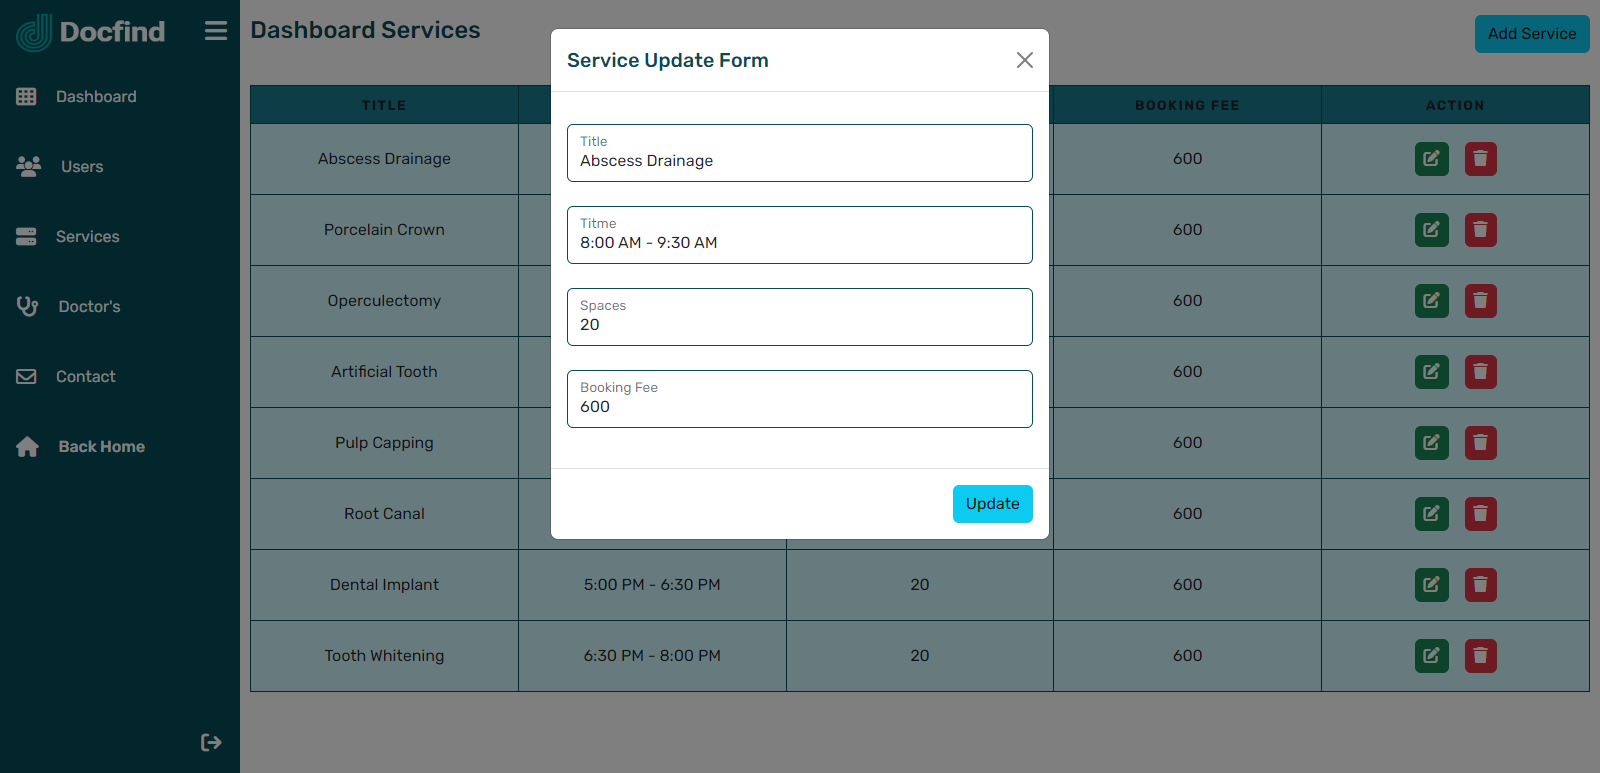This screenshot has width=1600, height=773.
Task: Click the Tooth Whitening spaces value 20
Action: point(920,656)
